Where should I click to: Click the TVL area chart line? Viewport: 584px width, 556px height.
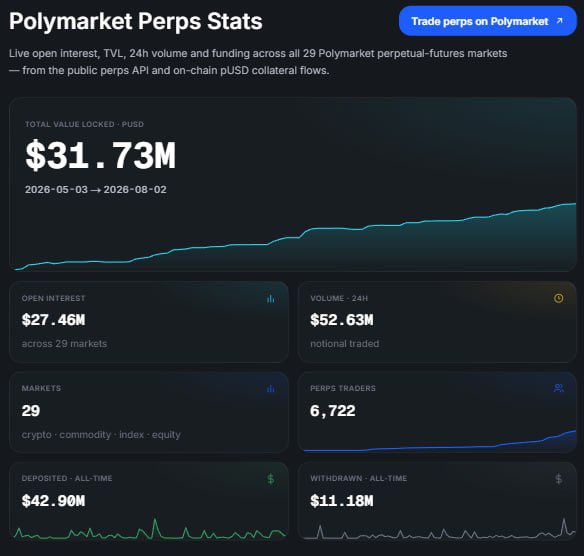(295, 236)
